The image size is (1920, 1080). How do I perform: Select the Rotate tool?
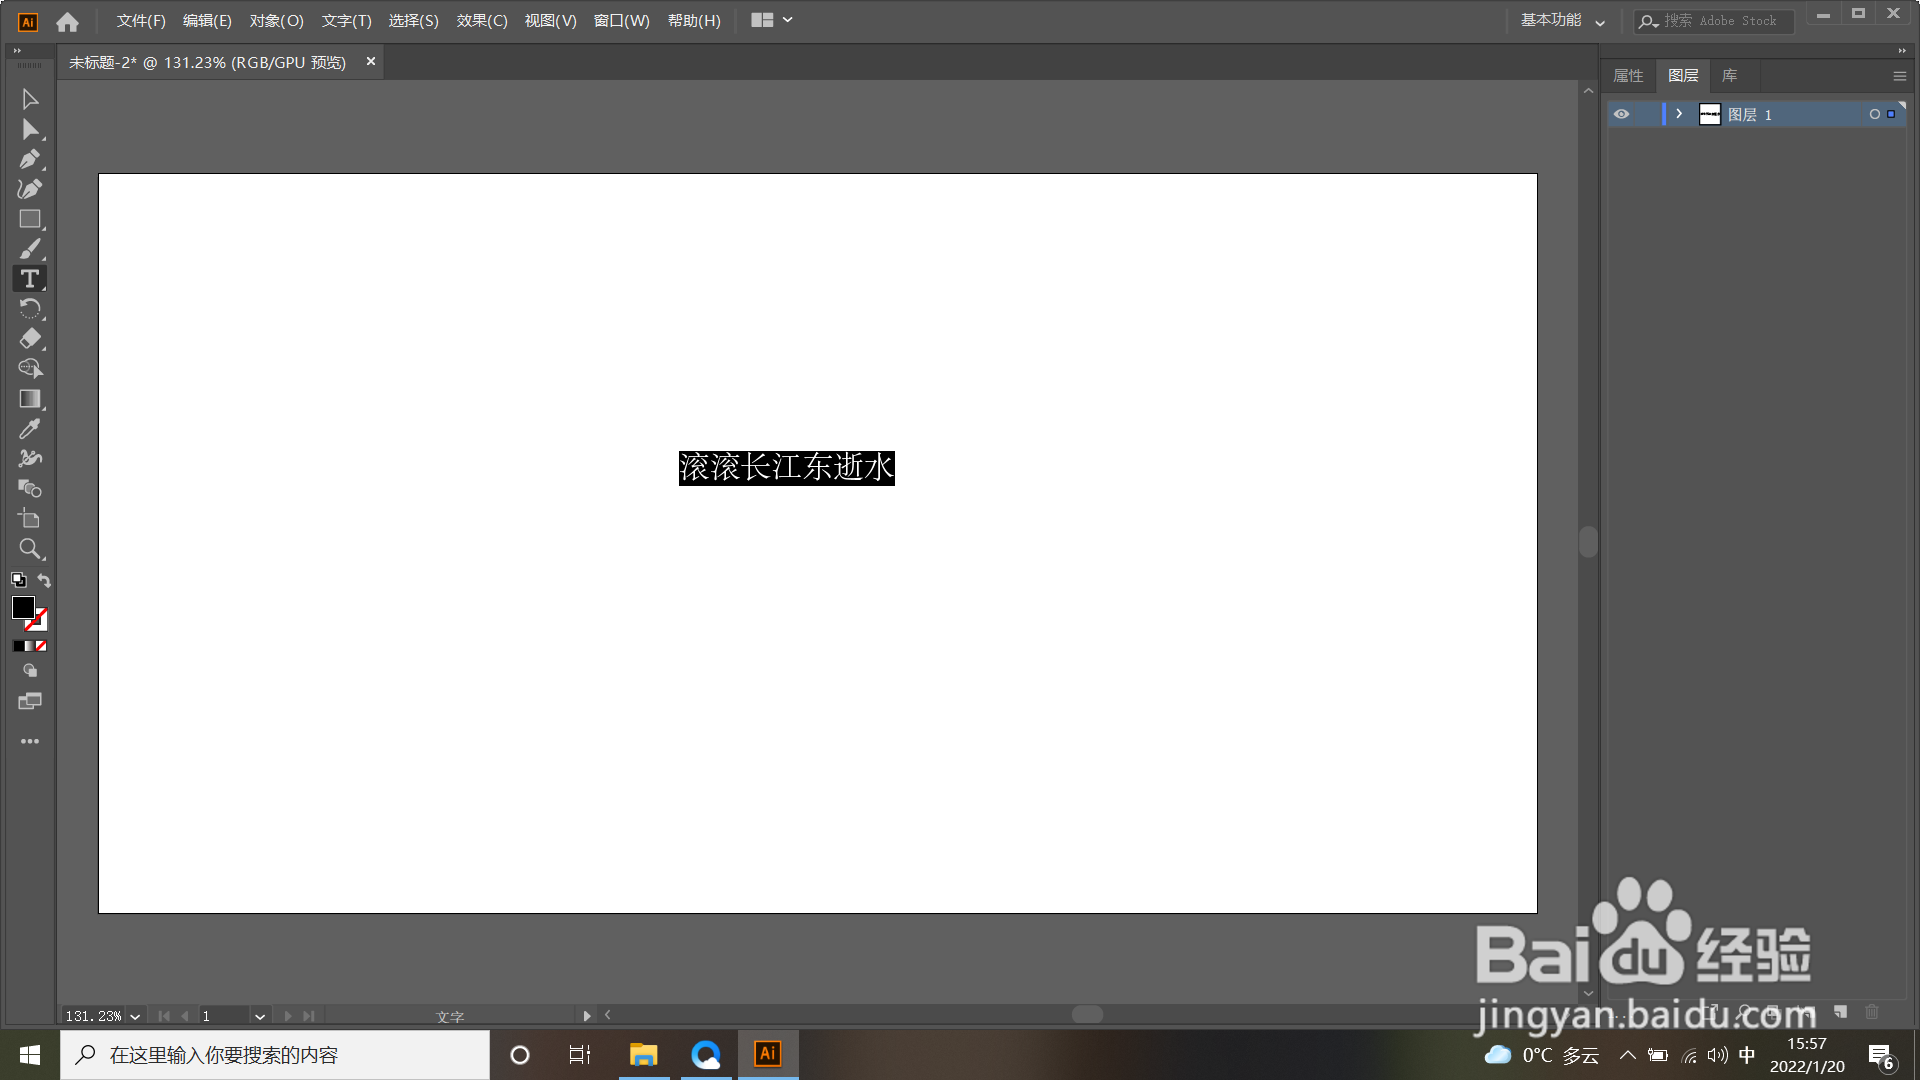(29, 309)
